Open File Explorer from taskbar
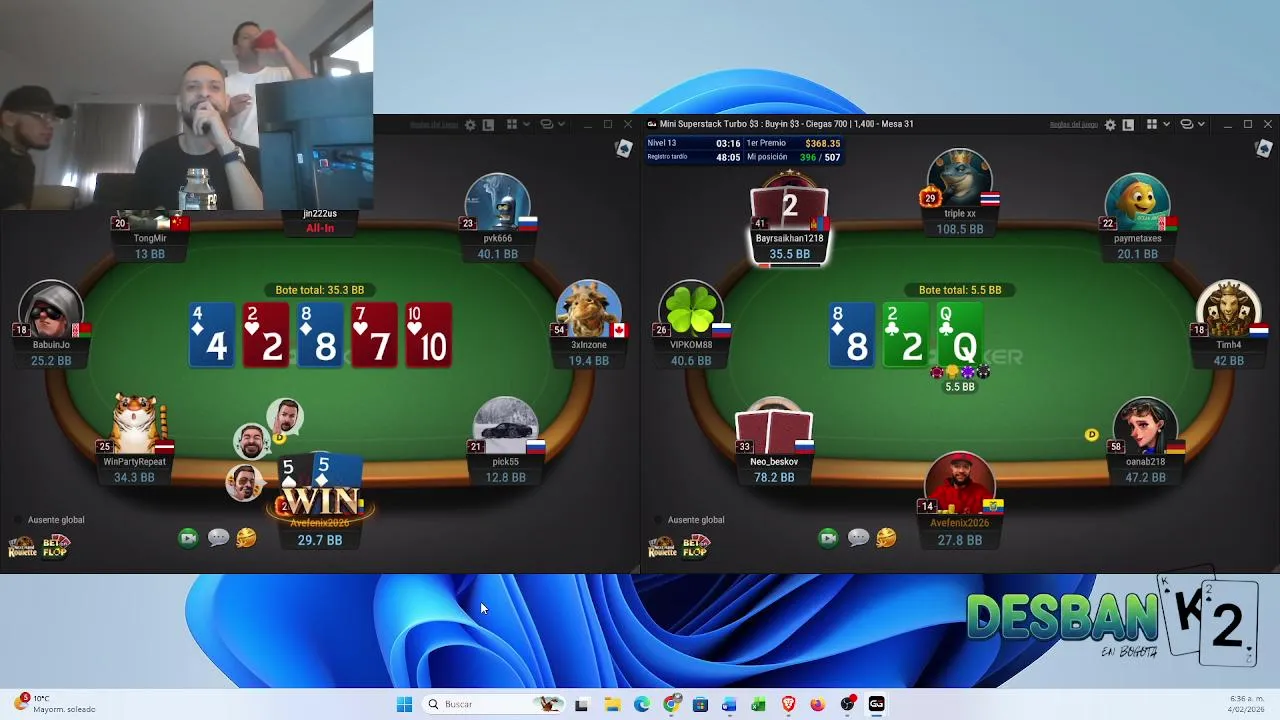The width and height of the screenshot is (1280, 720). point(612,704)
